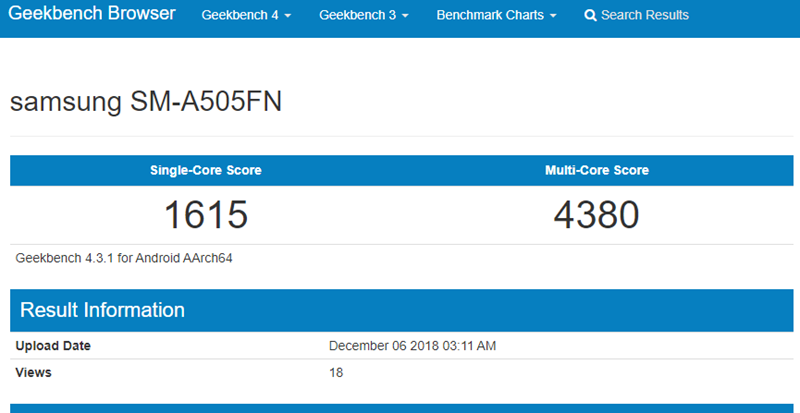Click the Multi-Core Score header

597,171
